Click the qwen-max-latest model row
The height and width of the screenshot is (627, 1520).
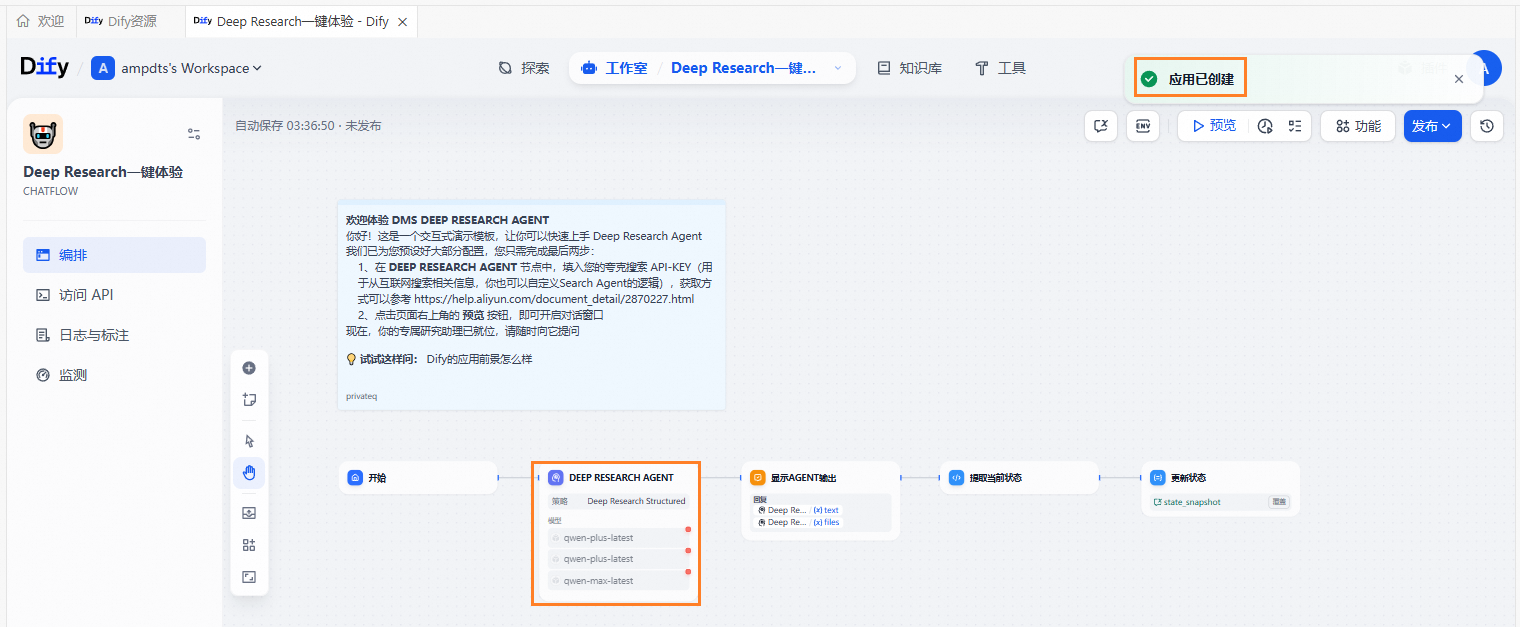pos(618,581)
